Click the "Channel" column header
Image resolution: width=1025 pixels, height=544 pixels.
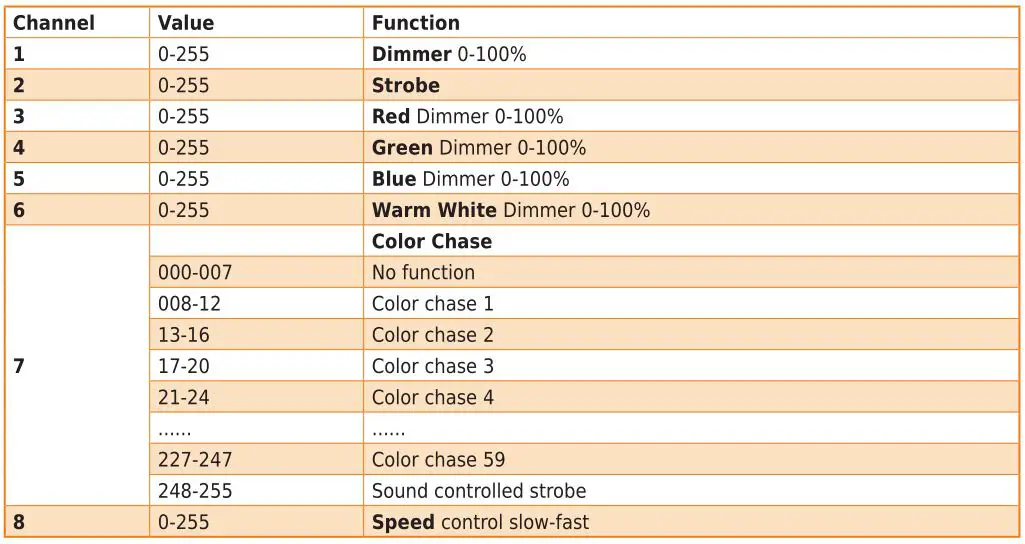click(53, 23)
